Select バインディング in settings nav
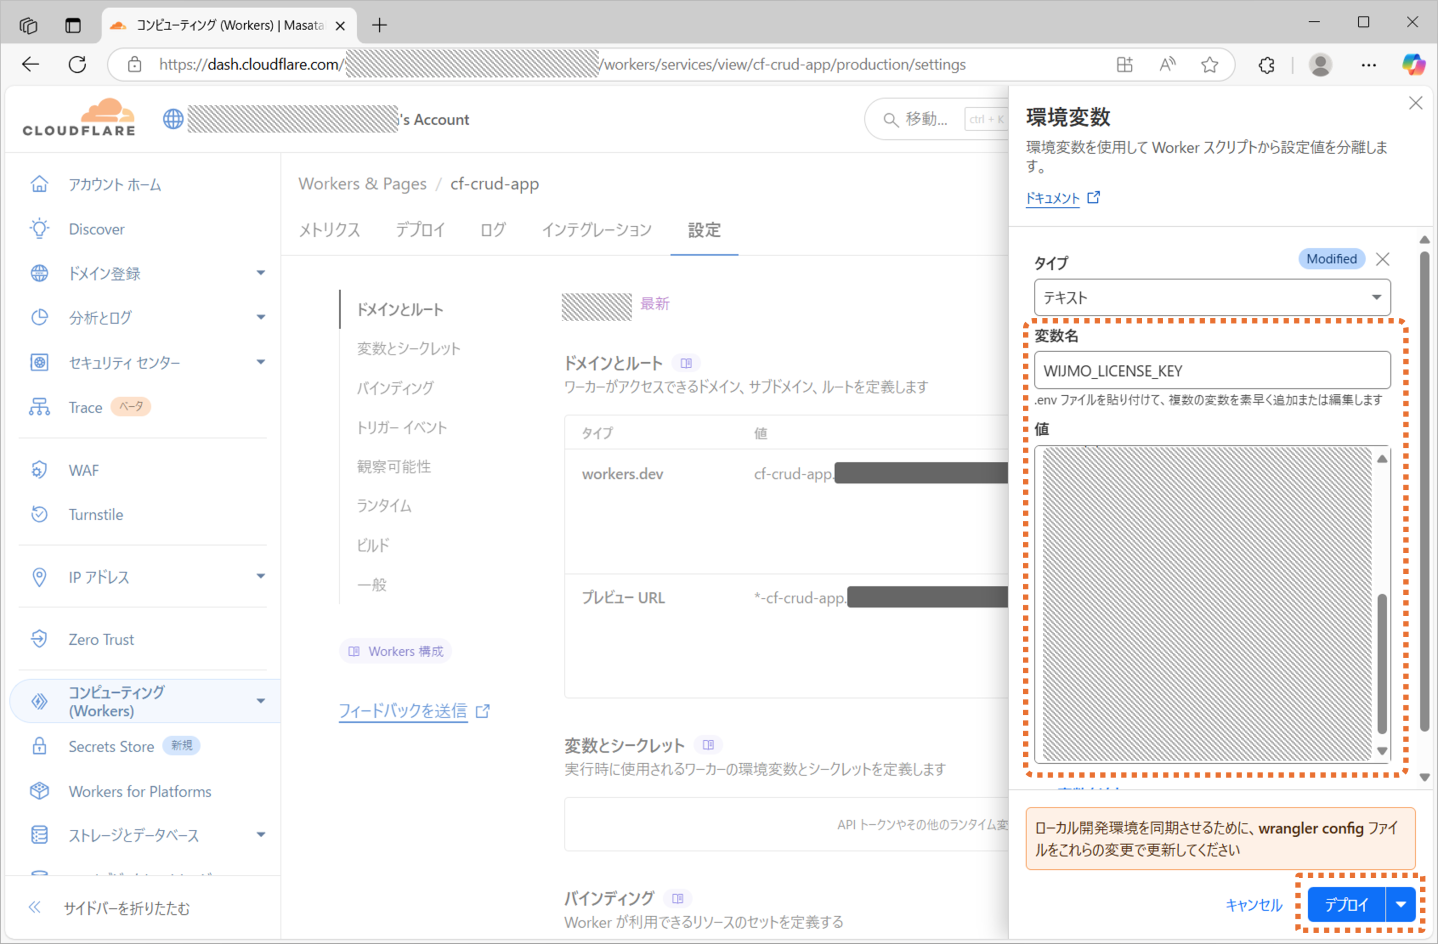The image size is (1438, 944). 395,388
